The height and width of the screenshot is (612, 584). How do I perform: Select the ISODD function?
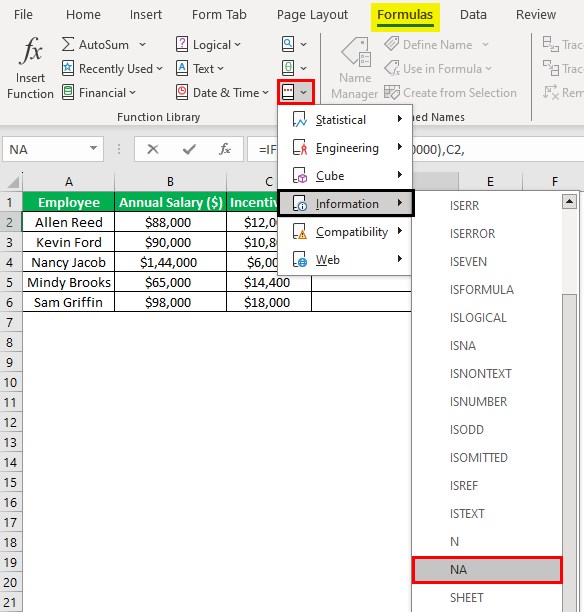point(487,430)
